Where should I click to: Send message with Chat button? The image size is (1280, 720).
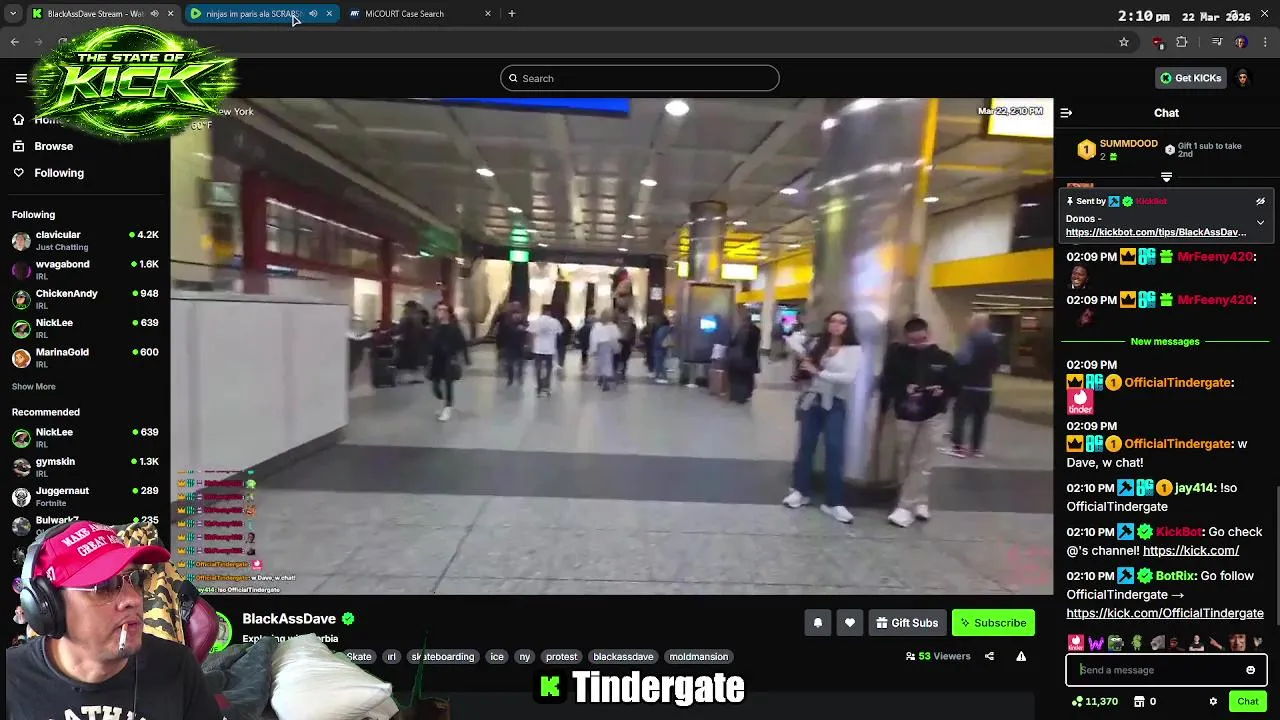tap(1248, 702)
